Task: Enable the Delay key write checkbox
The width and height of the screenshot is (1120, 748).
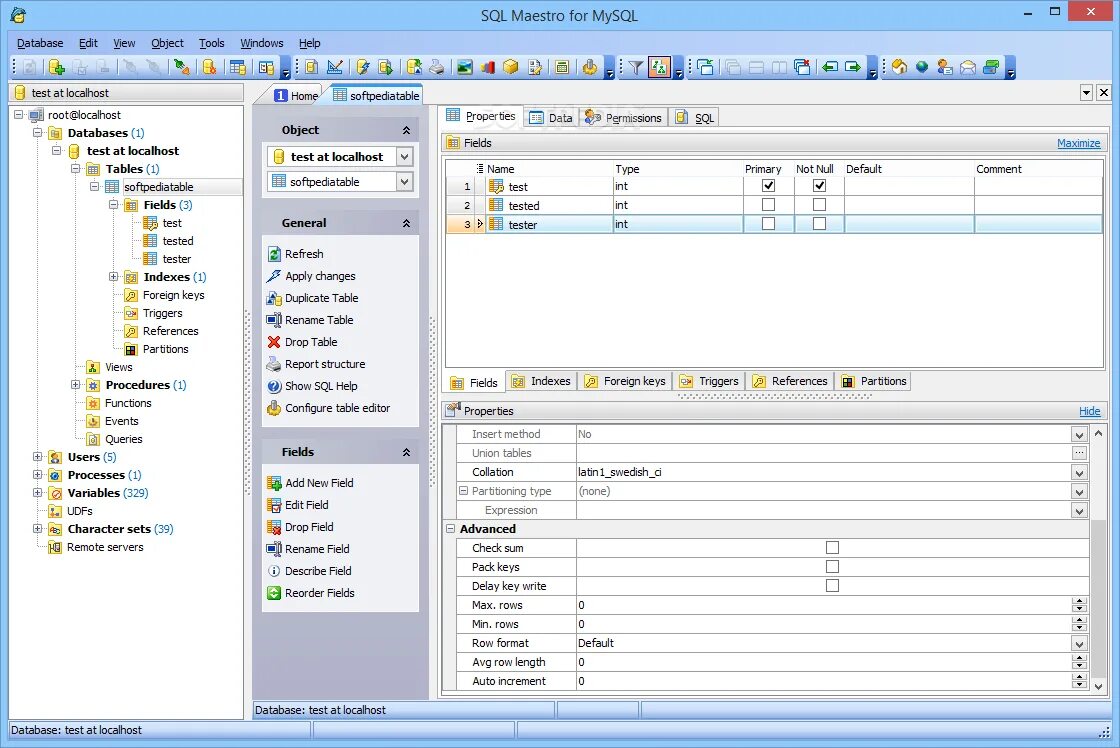Action: click(832, 586)
